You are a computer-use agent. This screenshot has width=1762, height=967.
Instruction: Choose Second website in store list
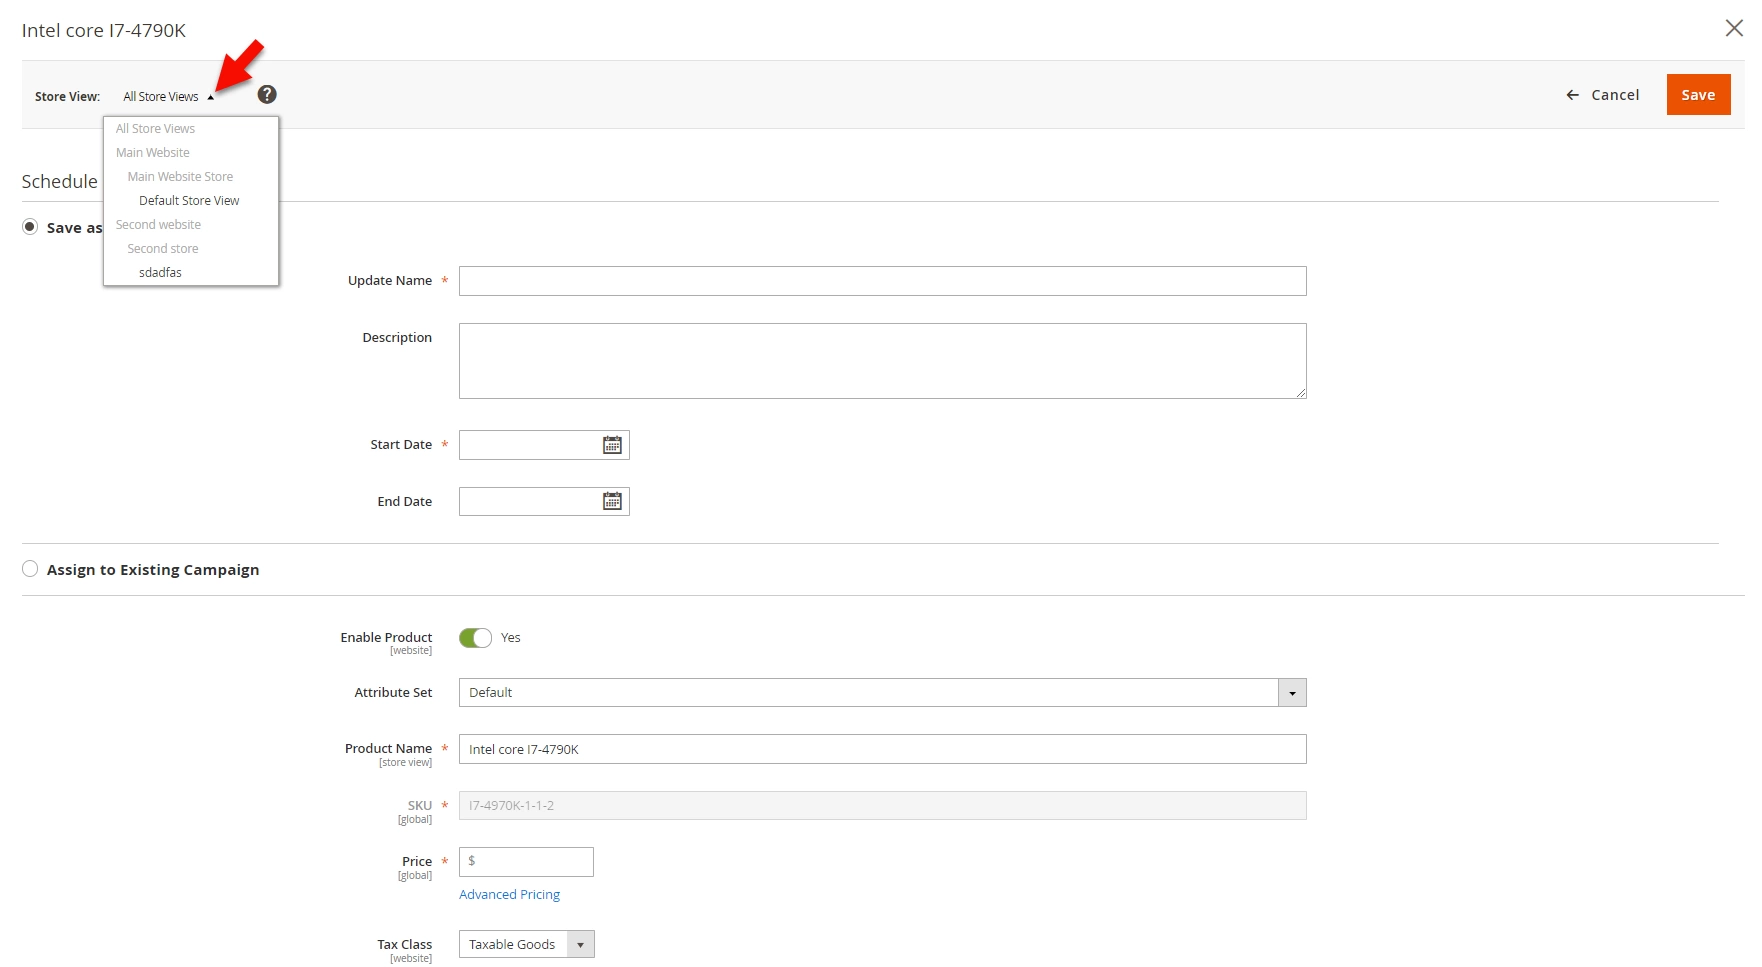coord(158,225)
